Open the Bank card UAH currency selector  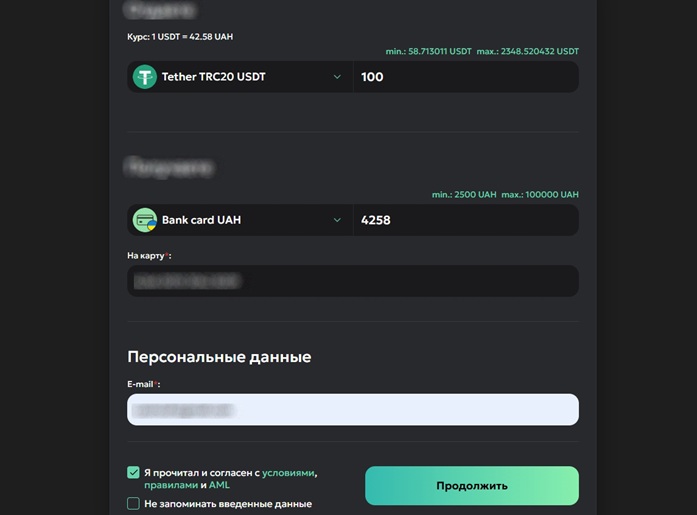tap(240, 220)
